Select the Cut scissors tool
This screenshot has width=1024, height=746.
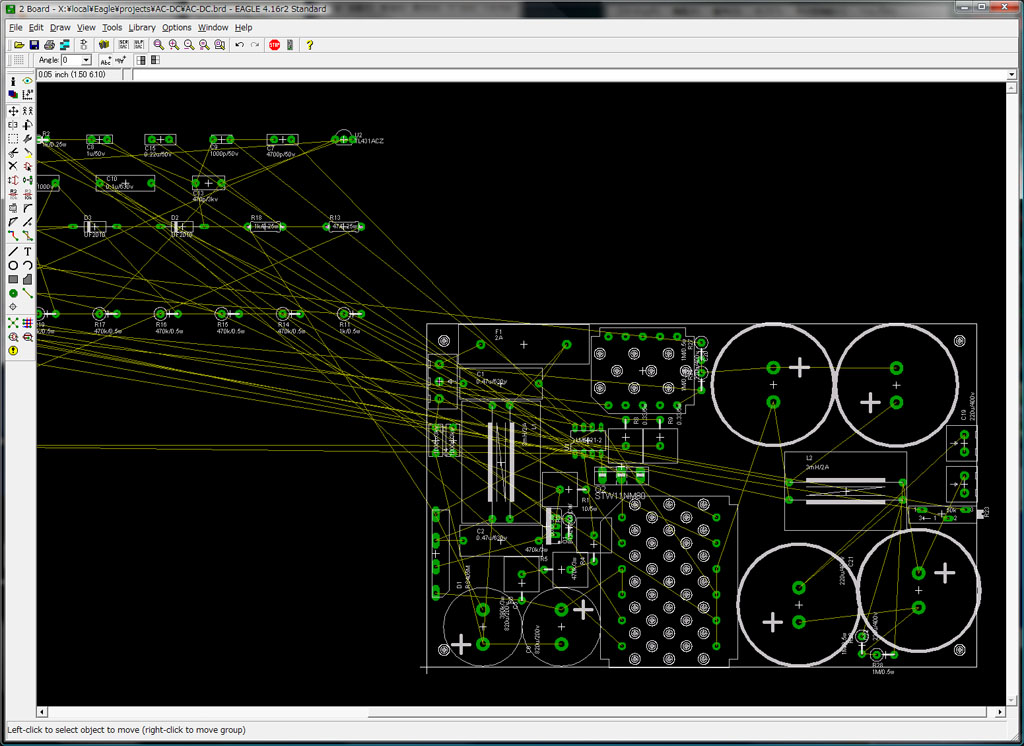(12, 152)
